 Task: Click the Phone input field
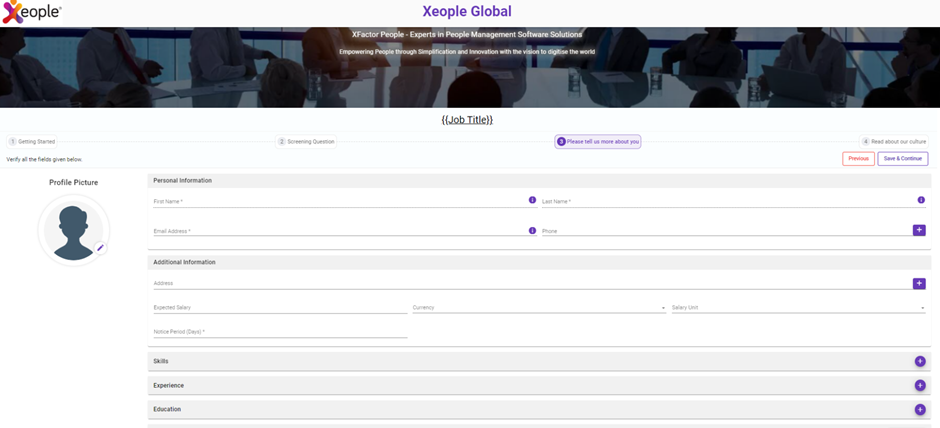[726, 231]
